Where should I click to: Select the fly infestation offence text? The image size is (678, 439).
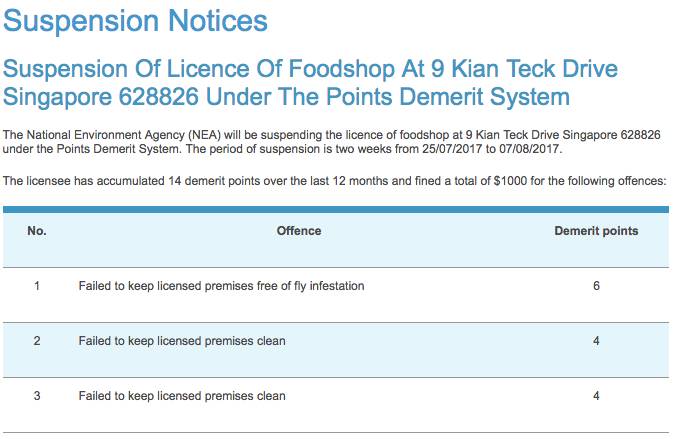point(221,286)
